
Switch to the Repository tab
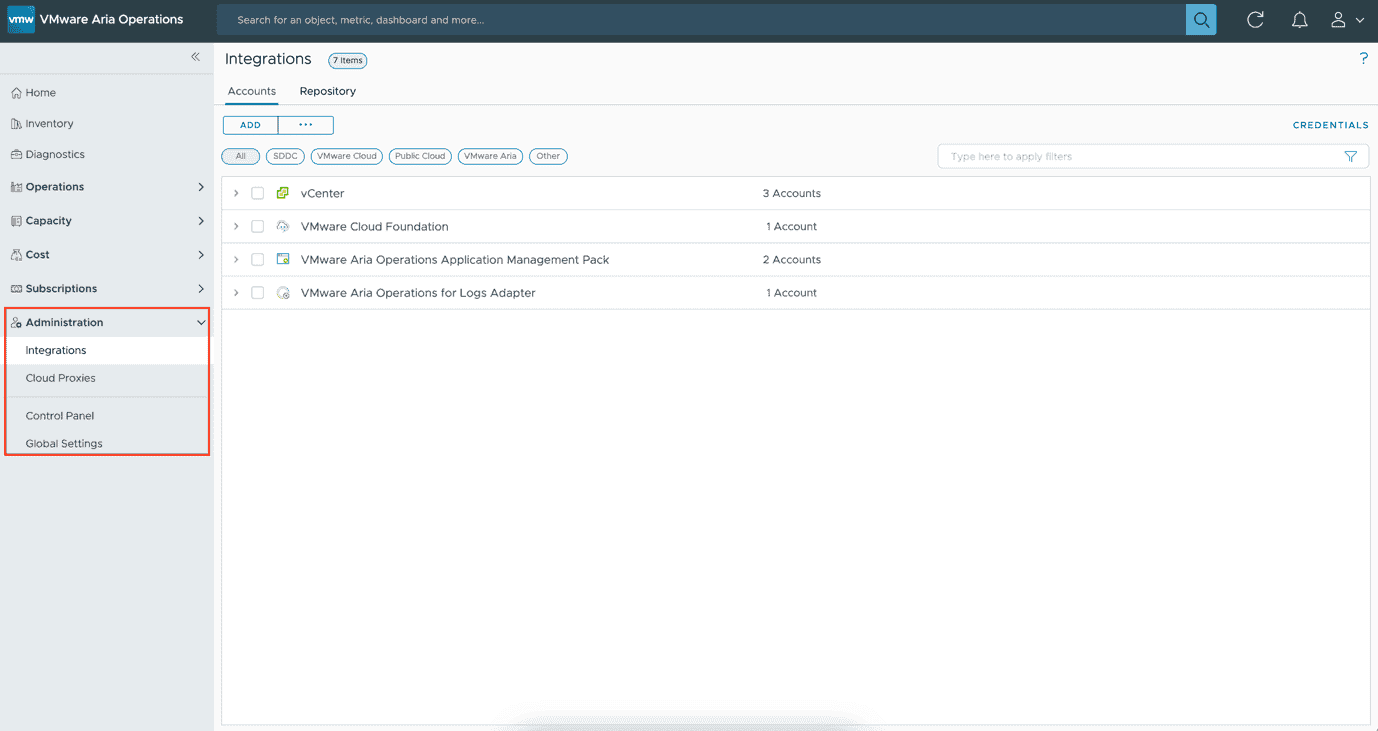coord(327,91)
